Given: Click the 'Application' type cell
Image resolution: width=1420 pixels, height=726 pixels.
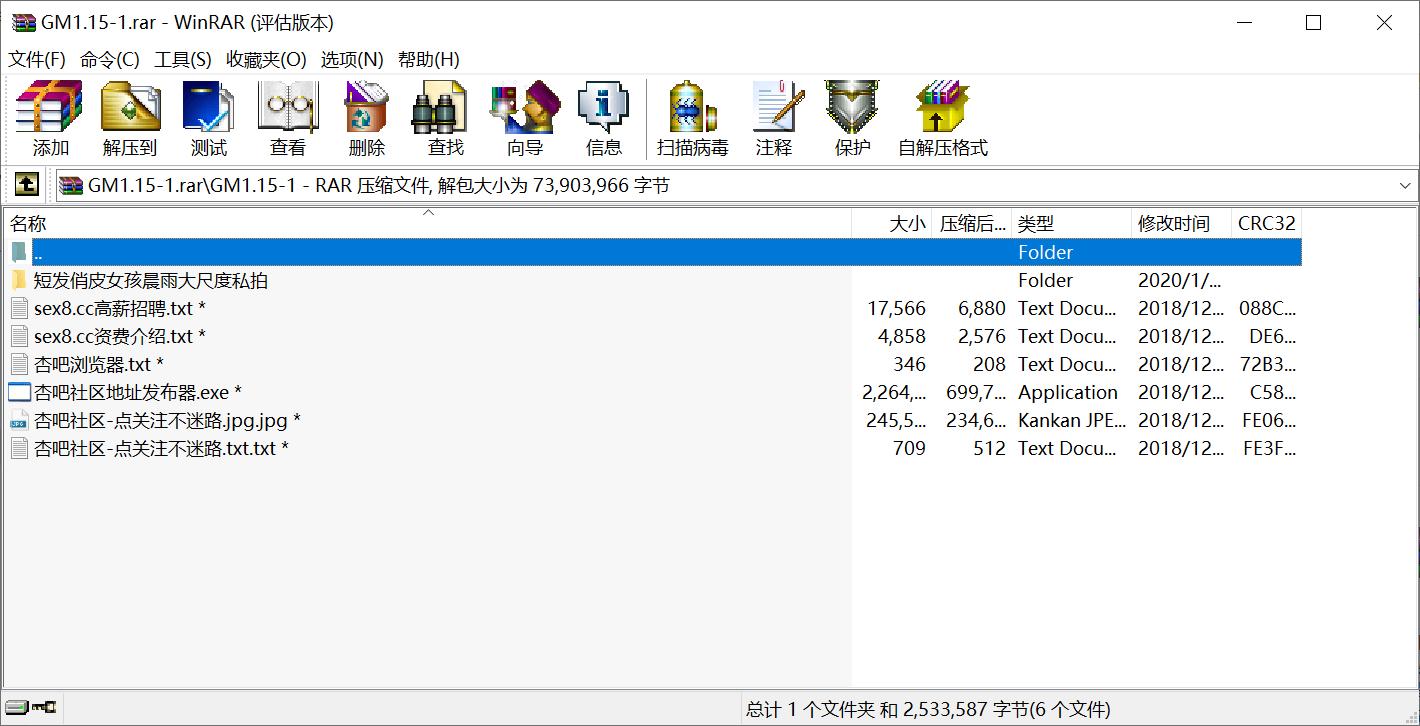Looking at the screenshot, I should (1068, 392).
